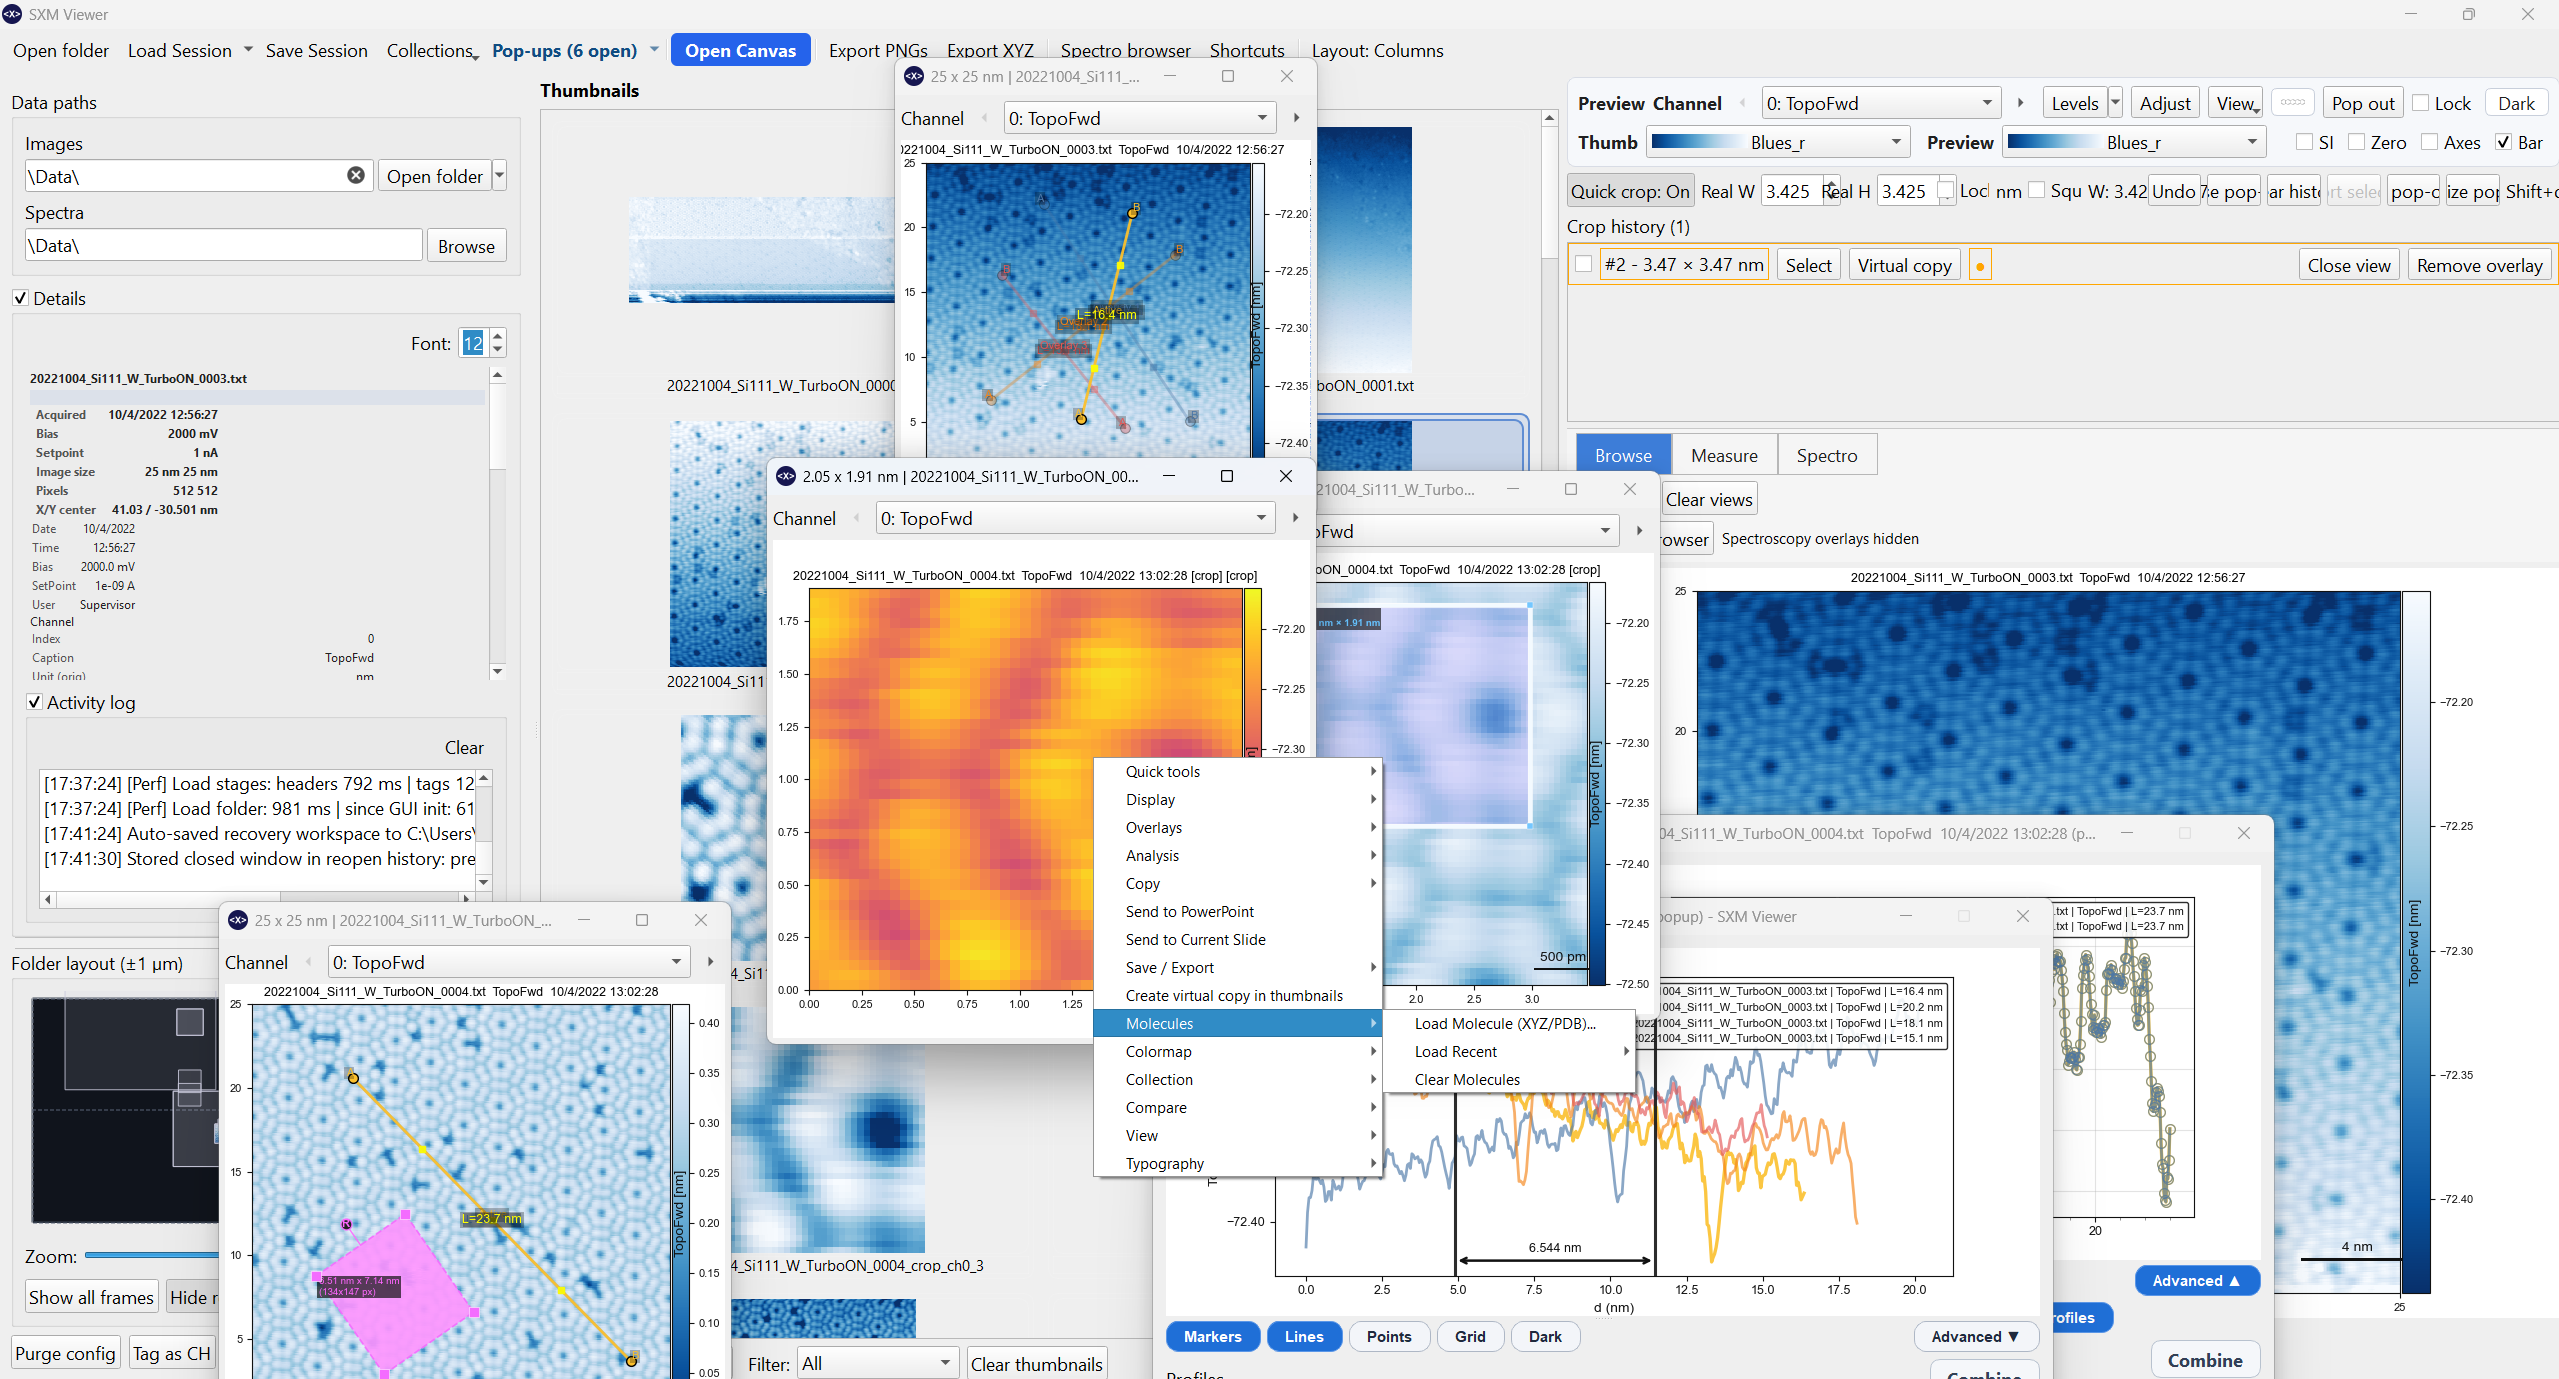Toggle the Details checkbox
Screen dimensions: 2559x1379
point(21,298)
